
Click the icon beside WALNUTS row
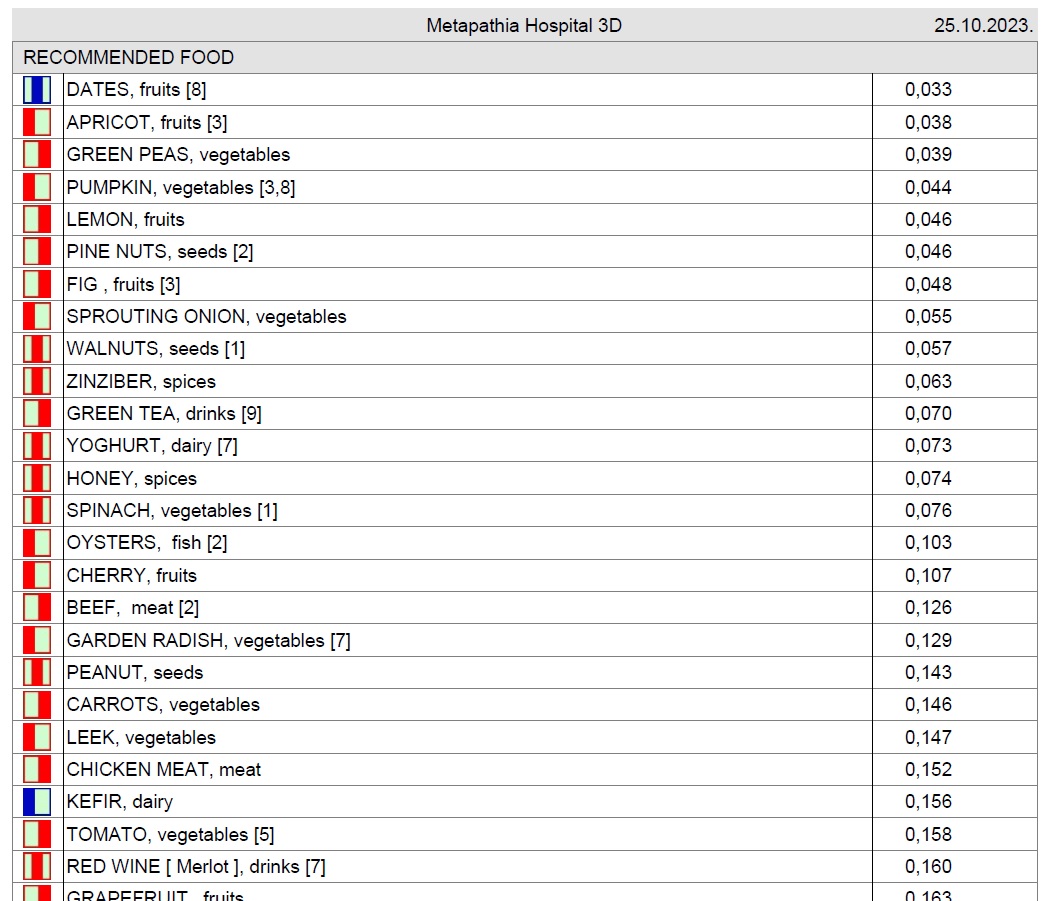tap(37, 349)
